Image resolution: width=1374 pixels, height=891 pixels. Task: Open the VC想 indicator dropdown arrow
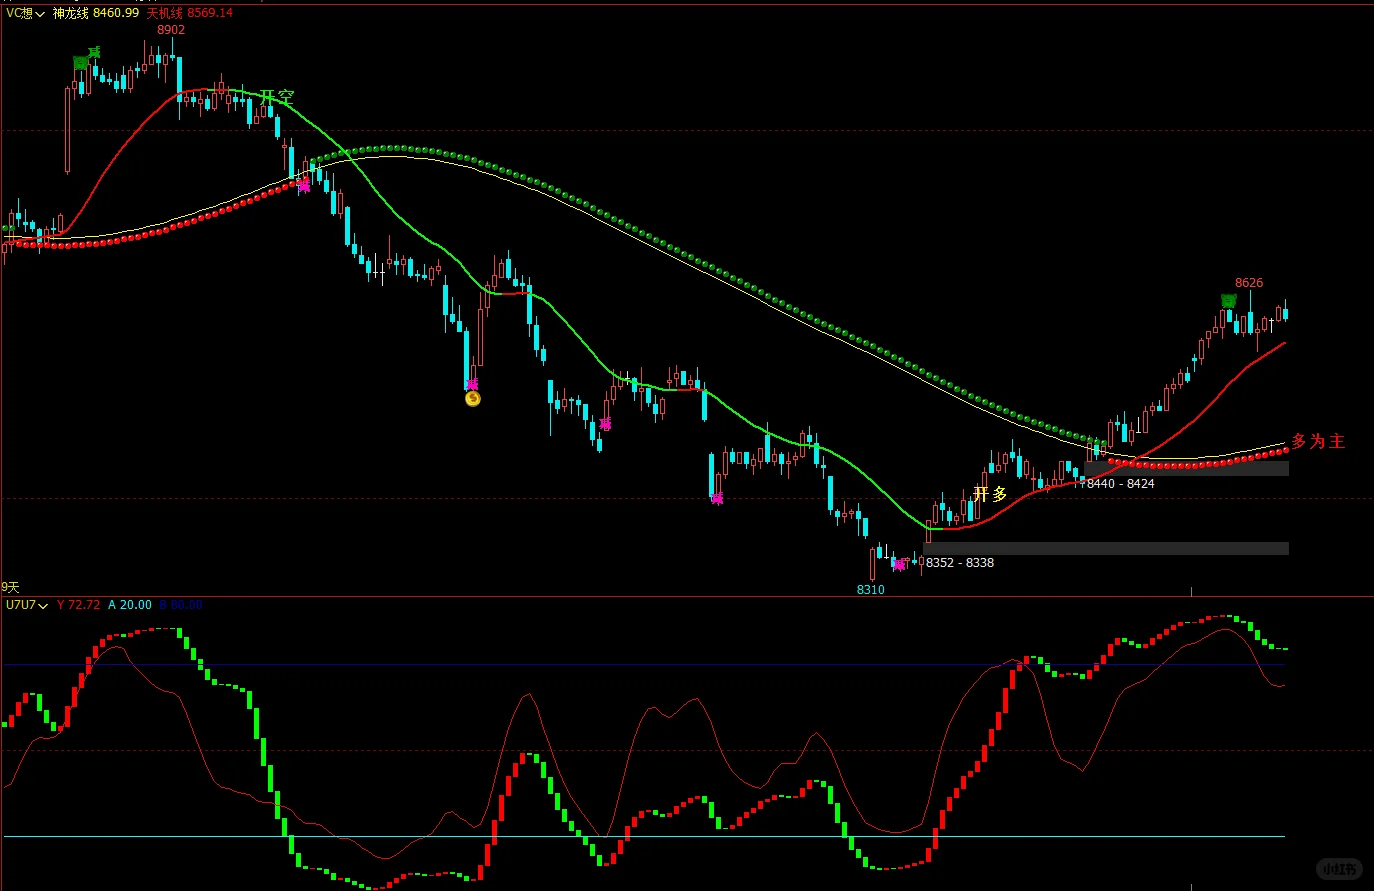[40, 14]
